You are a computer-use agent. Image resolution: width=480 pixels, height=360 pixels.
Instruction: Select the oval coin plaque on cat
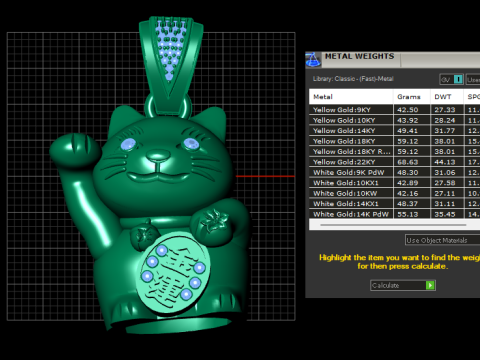[173, 273]
